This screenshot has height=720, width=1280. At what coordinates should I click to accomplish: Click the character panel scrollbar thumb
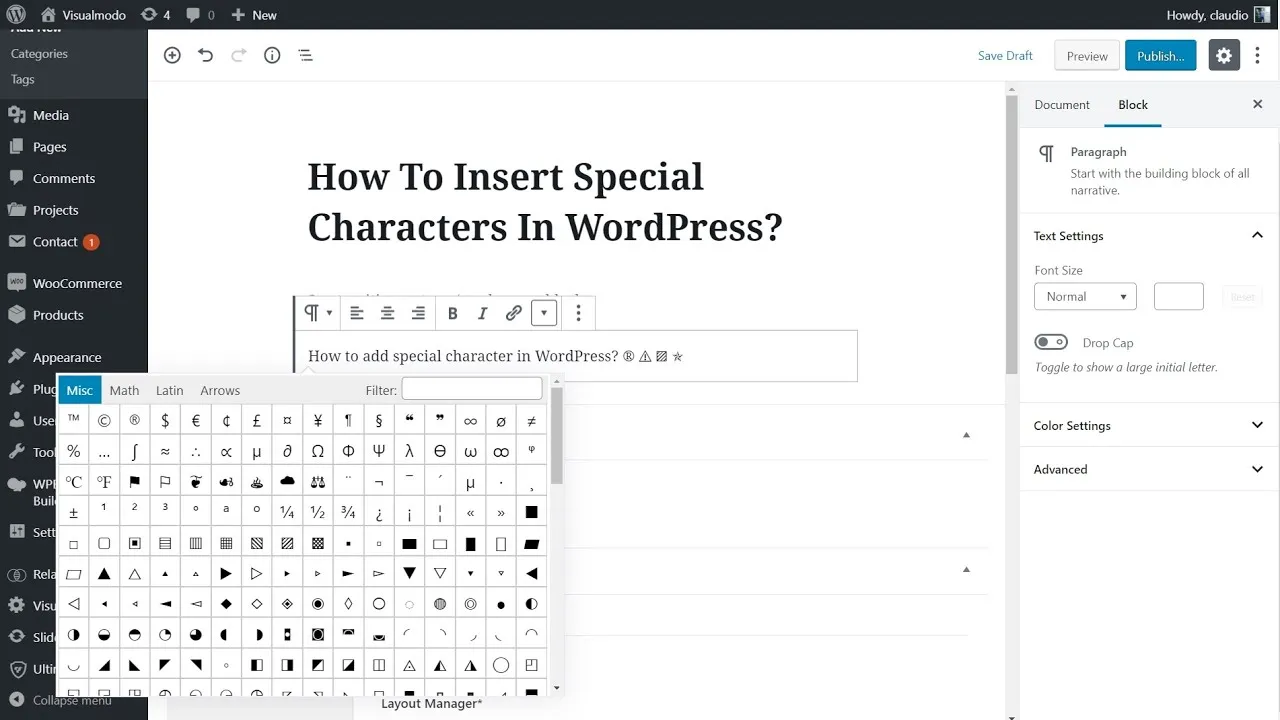(x=557, y=435)
